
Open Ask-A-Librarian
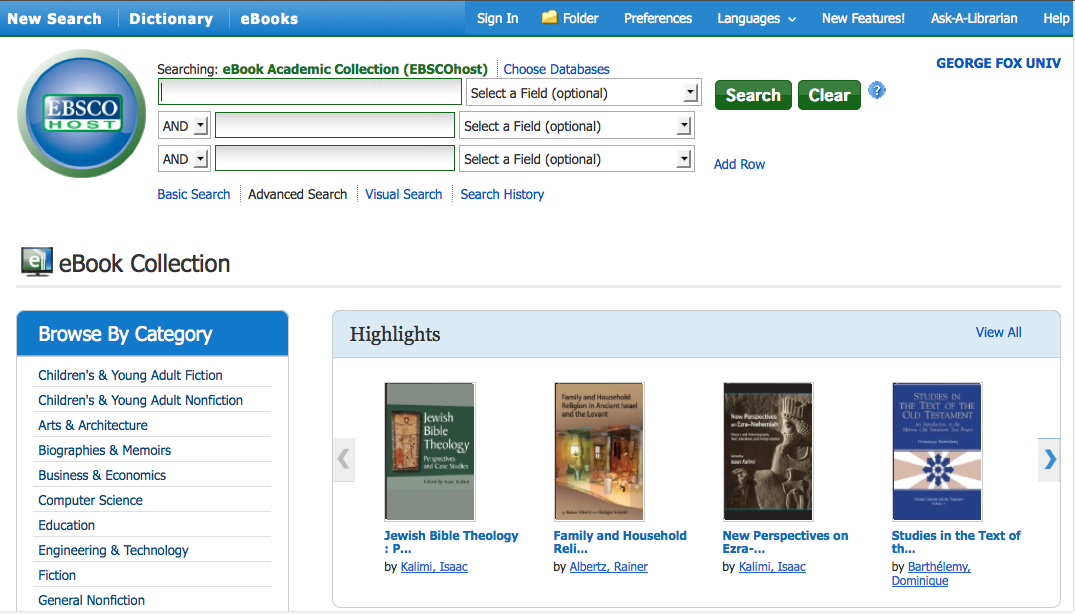(x=974, y=19)
